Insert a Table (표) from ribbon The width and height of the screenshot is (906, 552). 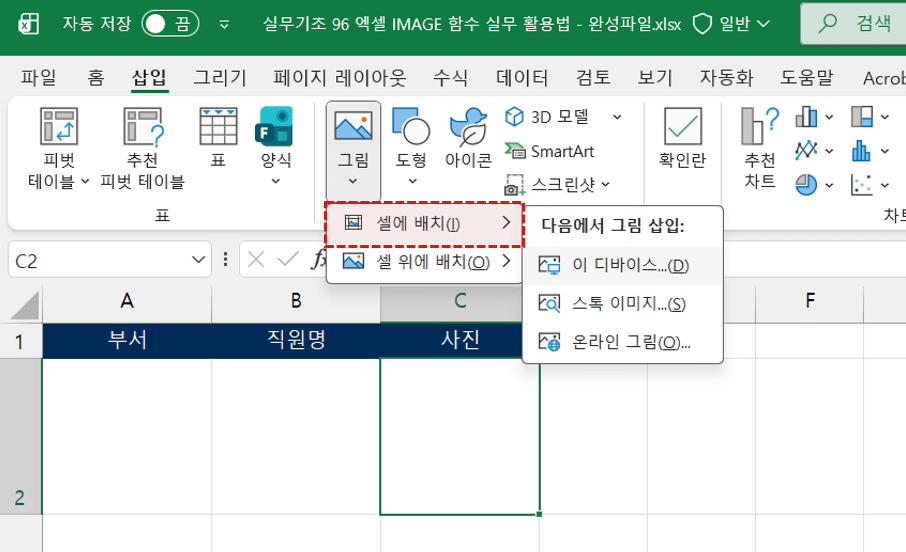[x=218, y=127]
